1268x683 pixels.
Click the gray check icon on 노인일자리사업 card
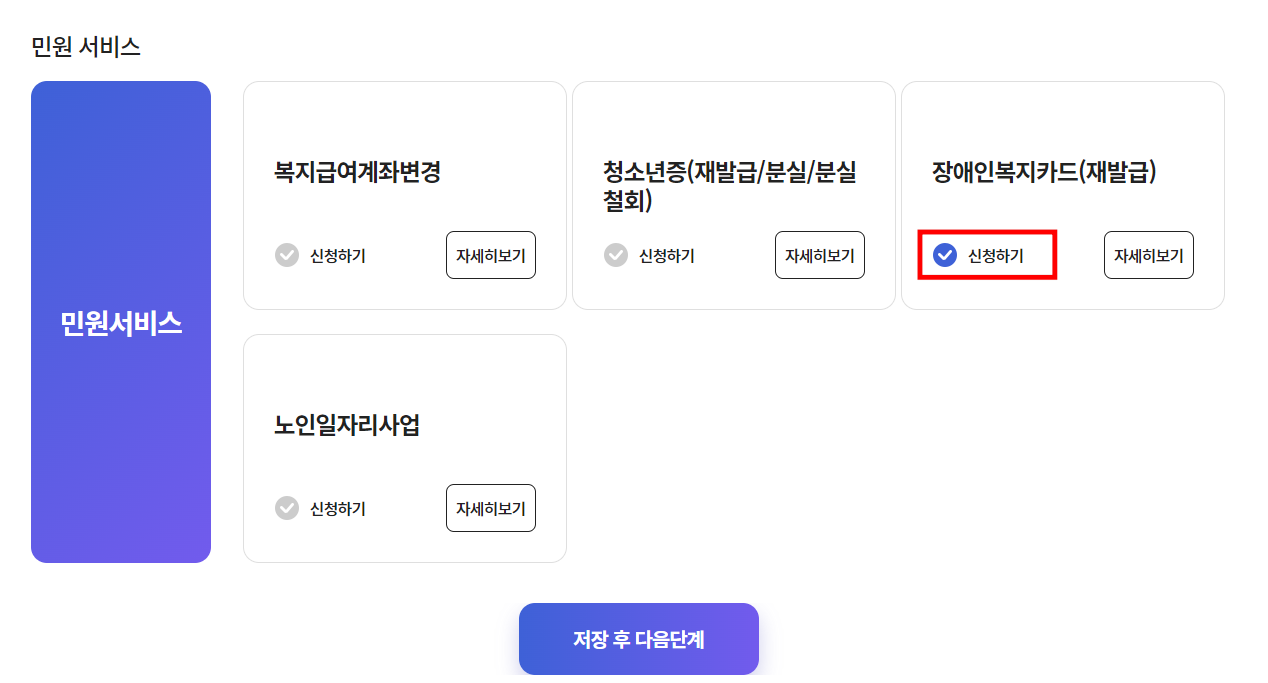tap(288, 508)
